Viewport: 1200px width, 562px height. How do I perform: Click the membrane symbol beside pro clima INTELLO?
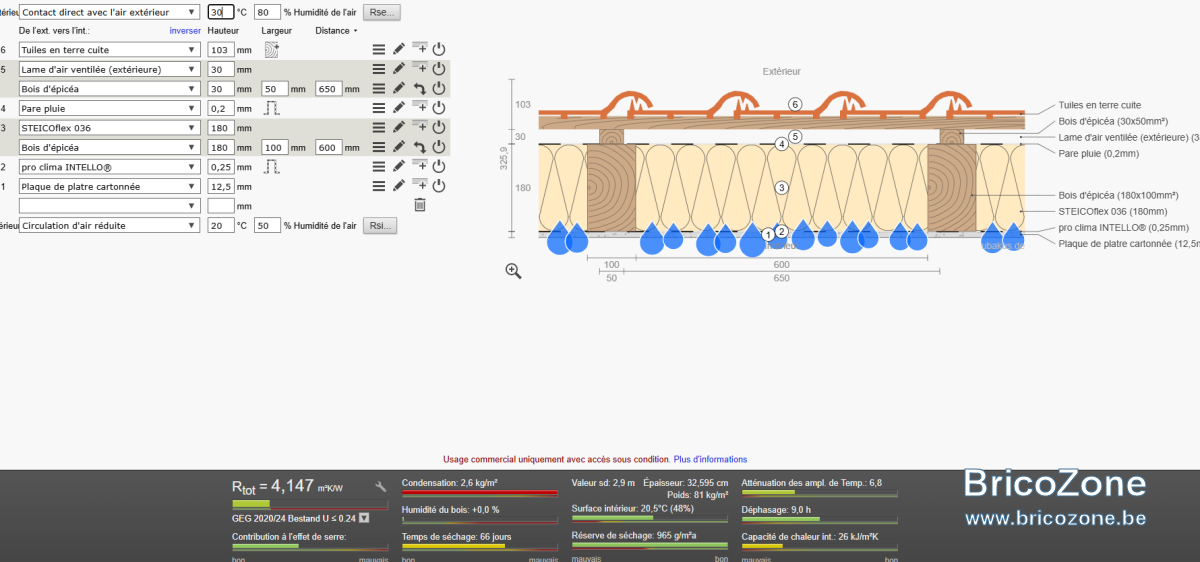click(271, 166)
